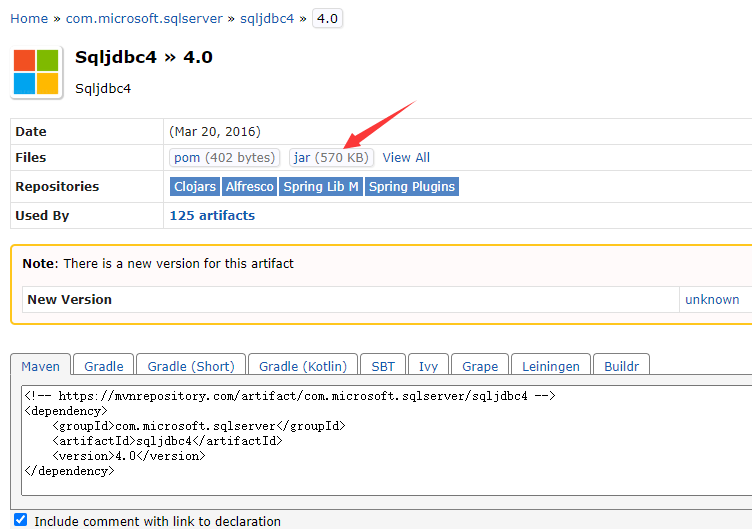Switch to the Gradle tab

click(104, 366)
